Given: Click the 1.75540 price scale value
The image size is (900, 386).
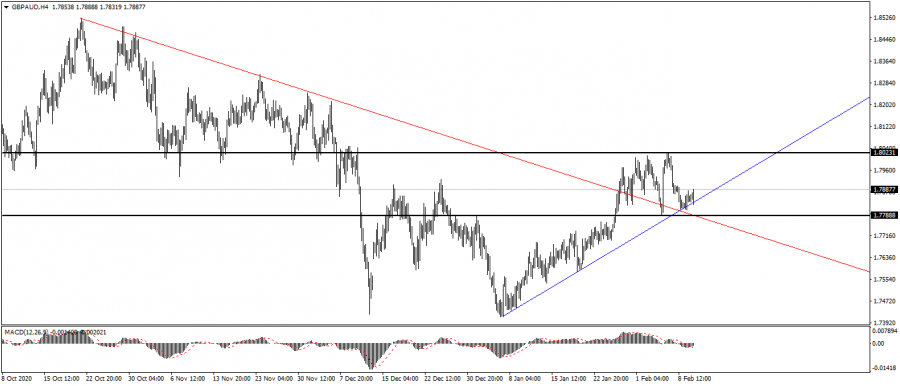Looking at the screenshot, I should click(x=885, y=280).
